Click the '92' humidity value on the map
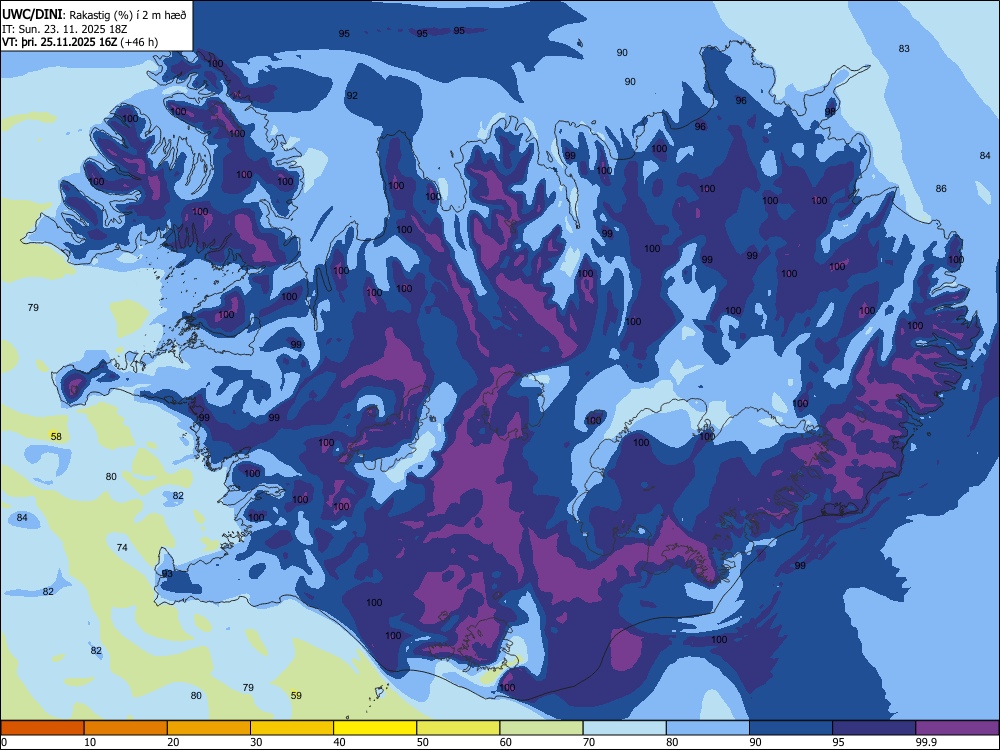The width and height of the screenshot is (1000, 750). click(351, 96)
